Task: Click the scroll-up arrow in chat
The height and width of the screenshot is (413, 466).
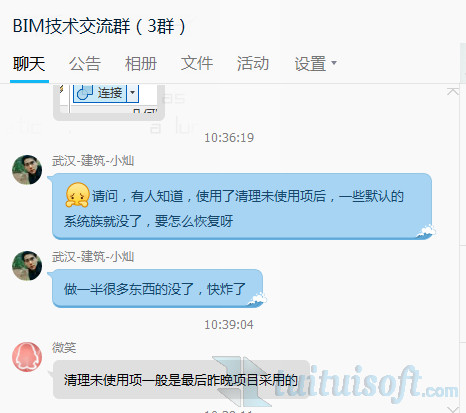Action: [x=453, y=91]
